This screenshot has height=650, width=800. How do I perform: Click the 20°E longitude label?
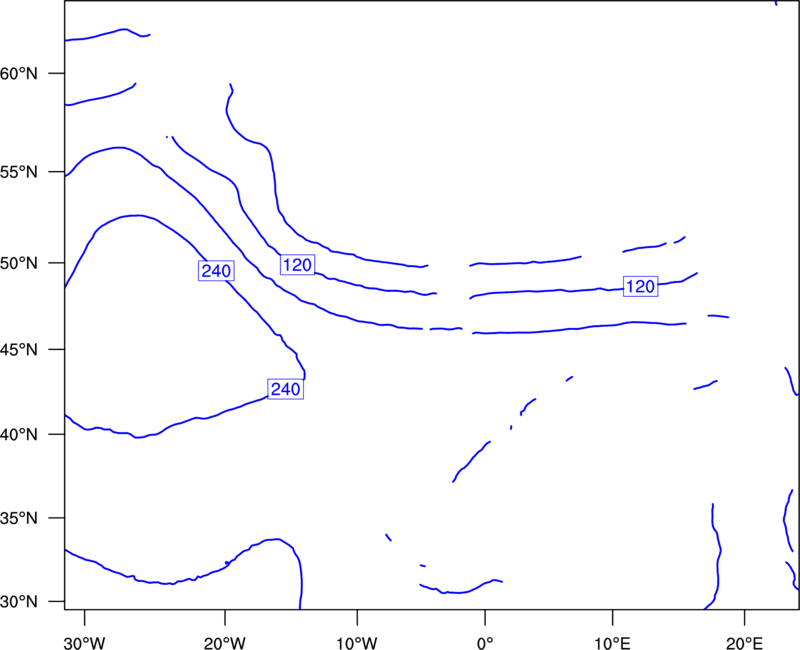point(744,643)
